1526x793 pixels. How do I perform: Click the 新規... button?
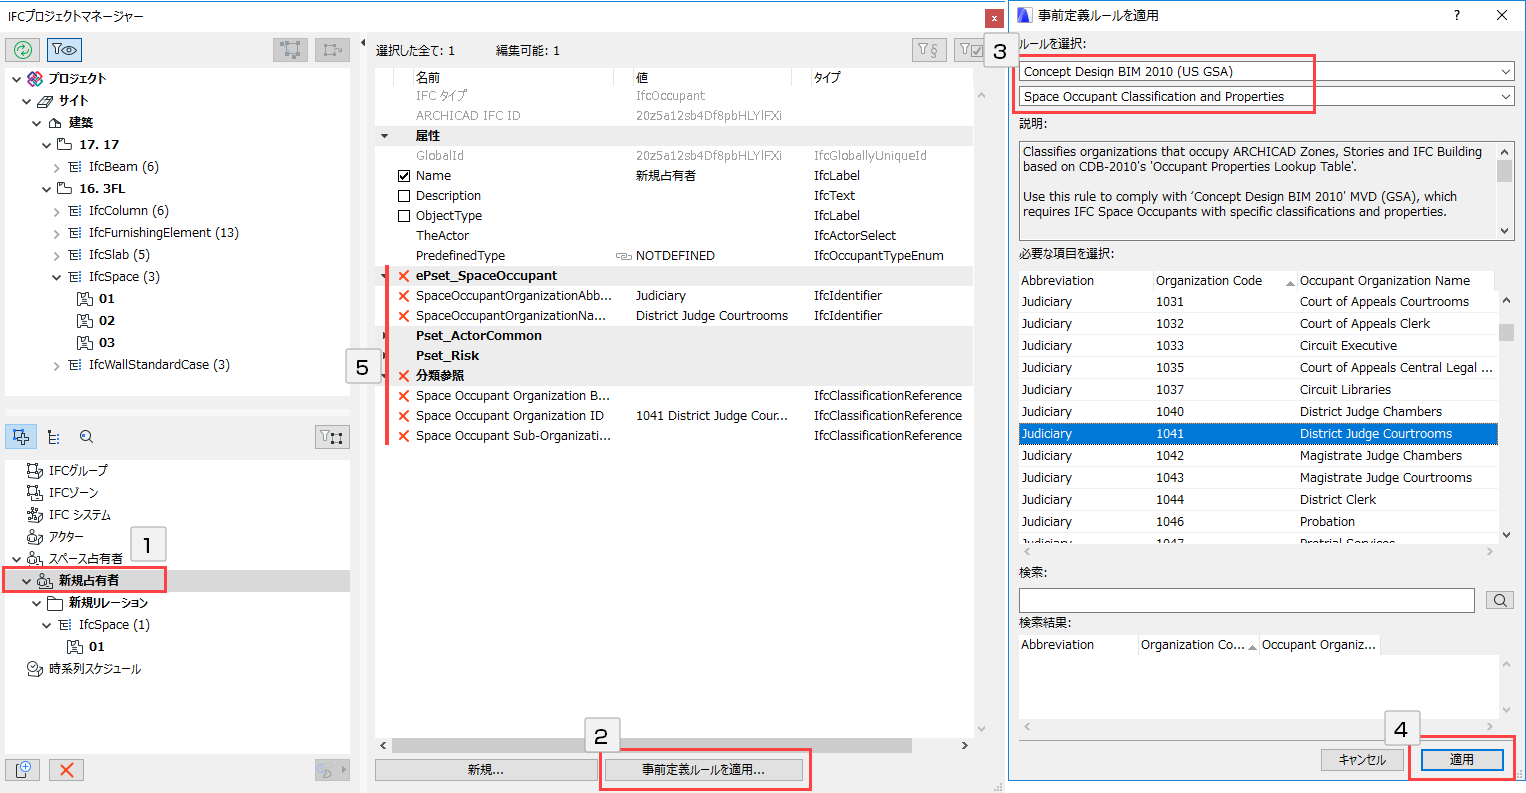(486, 770)
